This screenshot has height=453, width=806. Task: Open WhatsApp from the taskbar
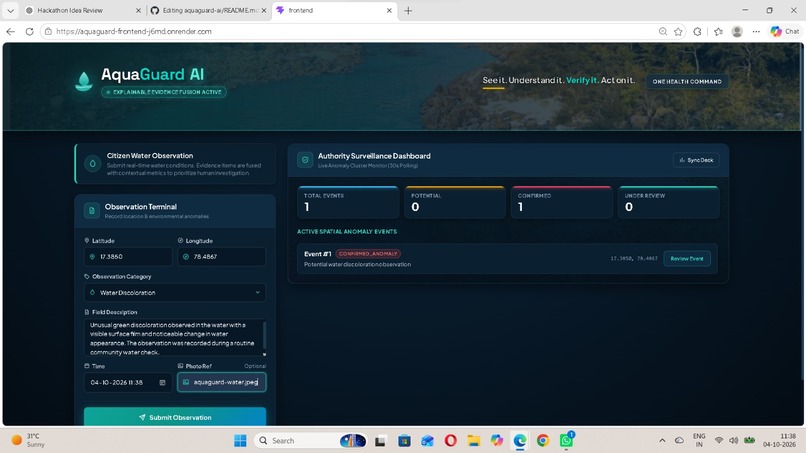[566, 440]
